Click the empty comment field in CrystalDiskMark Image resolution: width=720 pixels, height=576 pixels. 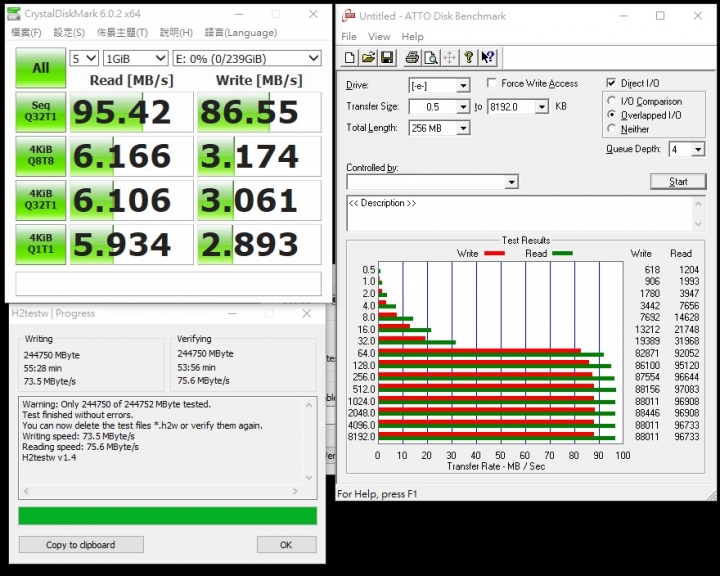168,283
